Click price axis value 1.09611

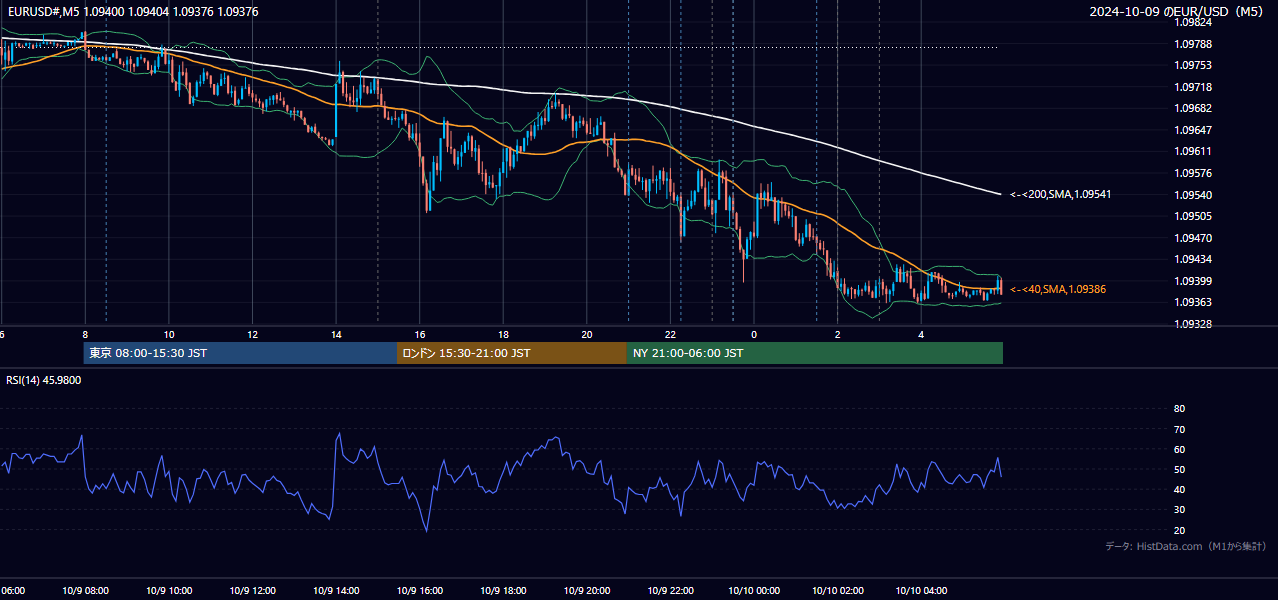1193,151
